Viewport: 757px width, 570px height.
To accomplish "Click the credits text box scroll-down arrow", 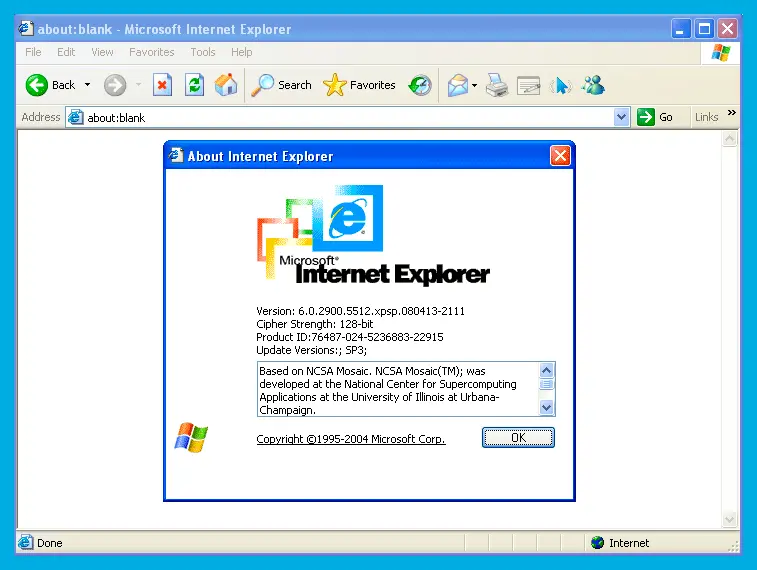I will point(547,408).
